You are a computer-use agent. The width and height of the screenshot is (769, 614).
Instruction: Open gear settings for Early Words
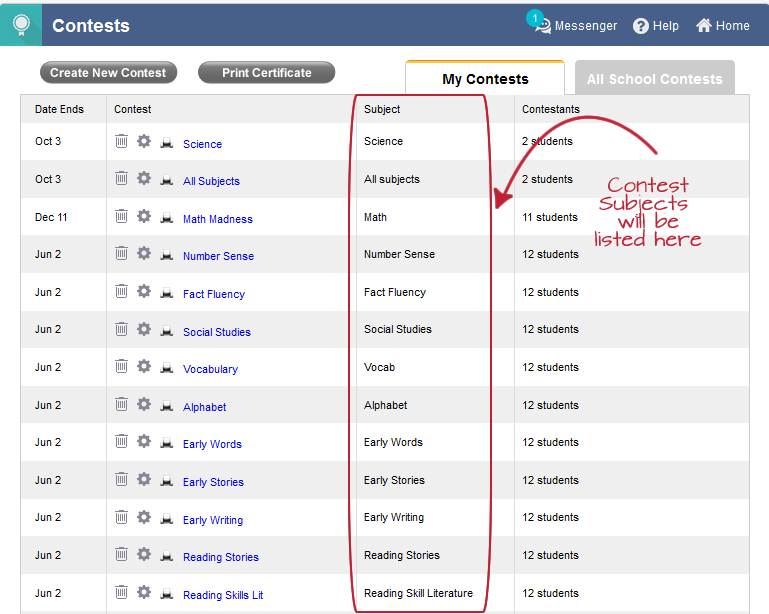[x=144, y=441]
